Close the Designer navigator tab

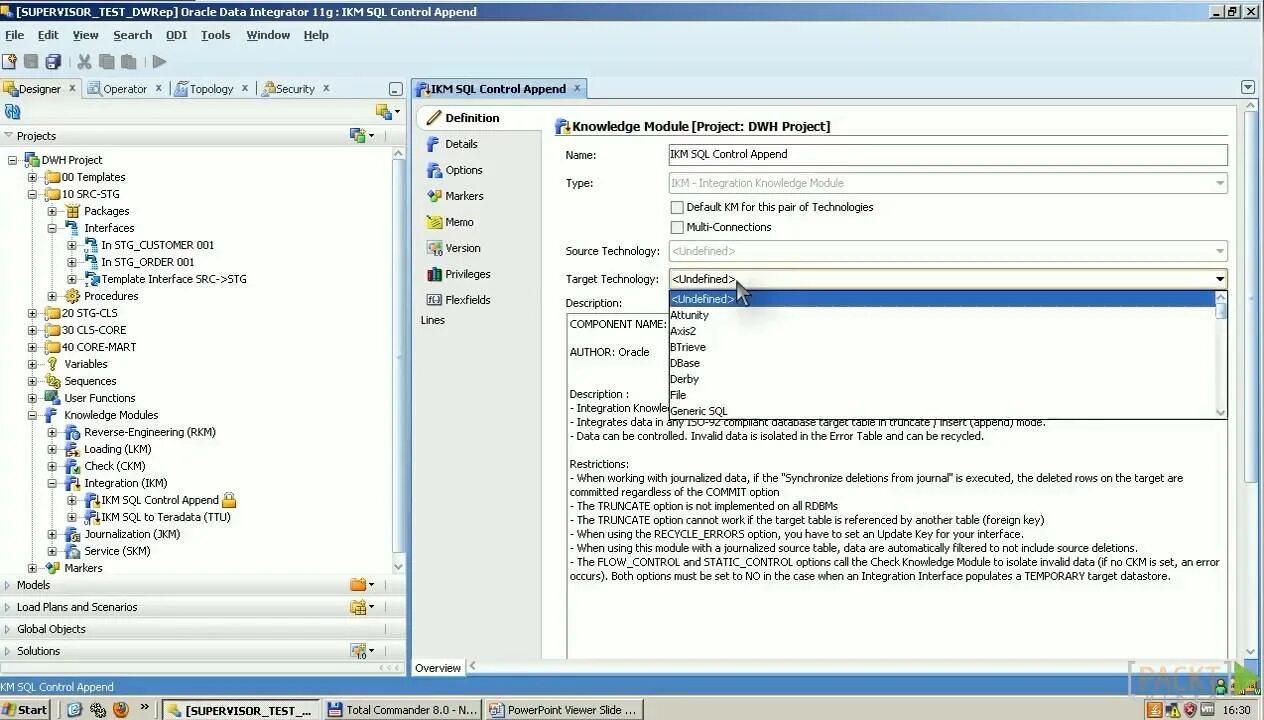coord(72,88)
